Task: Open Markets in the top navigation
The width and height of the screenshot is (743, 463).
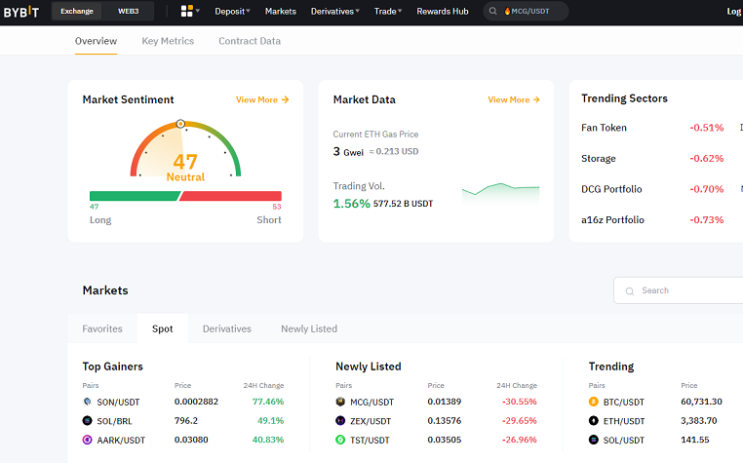Action: [x=281, y=11]
